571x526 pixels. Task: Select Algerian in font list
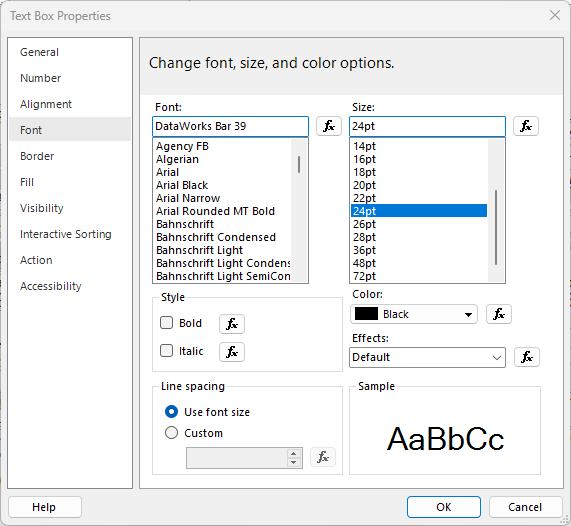(x=223, y=159)
